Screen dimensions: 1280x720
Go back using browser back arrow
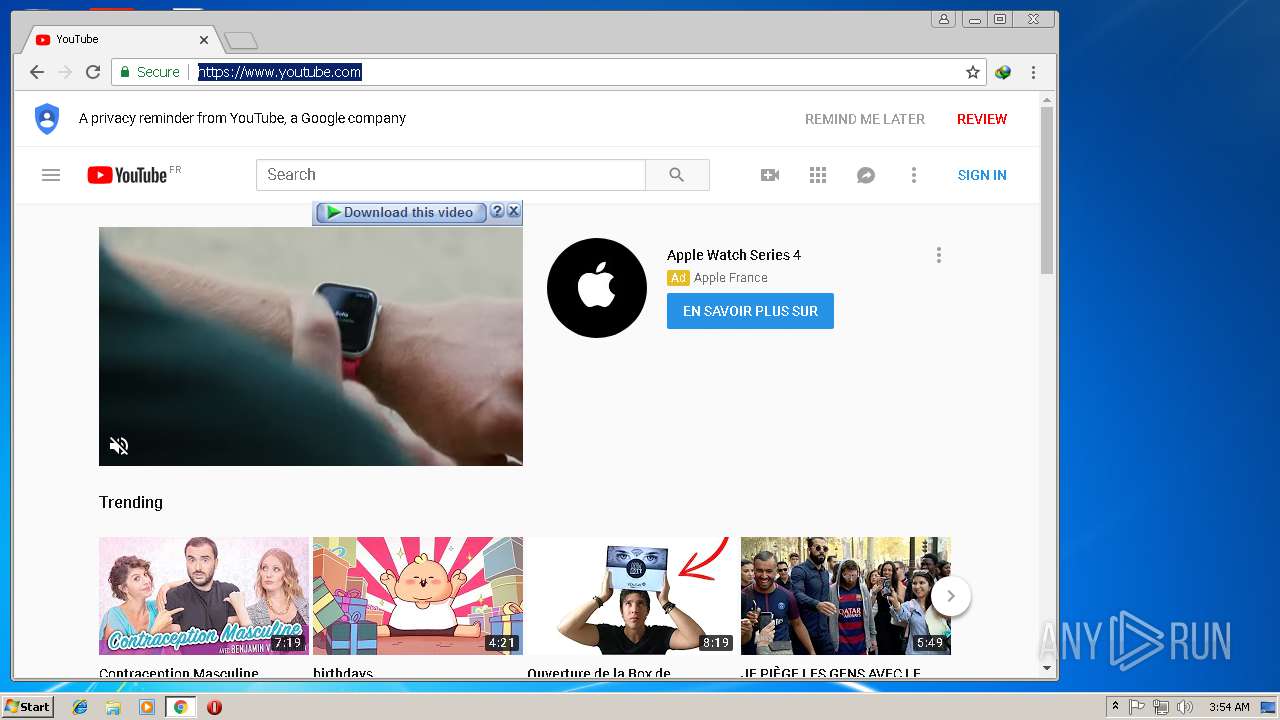coord(37,72)
